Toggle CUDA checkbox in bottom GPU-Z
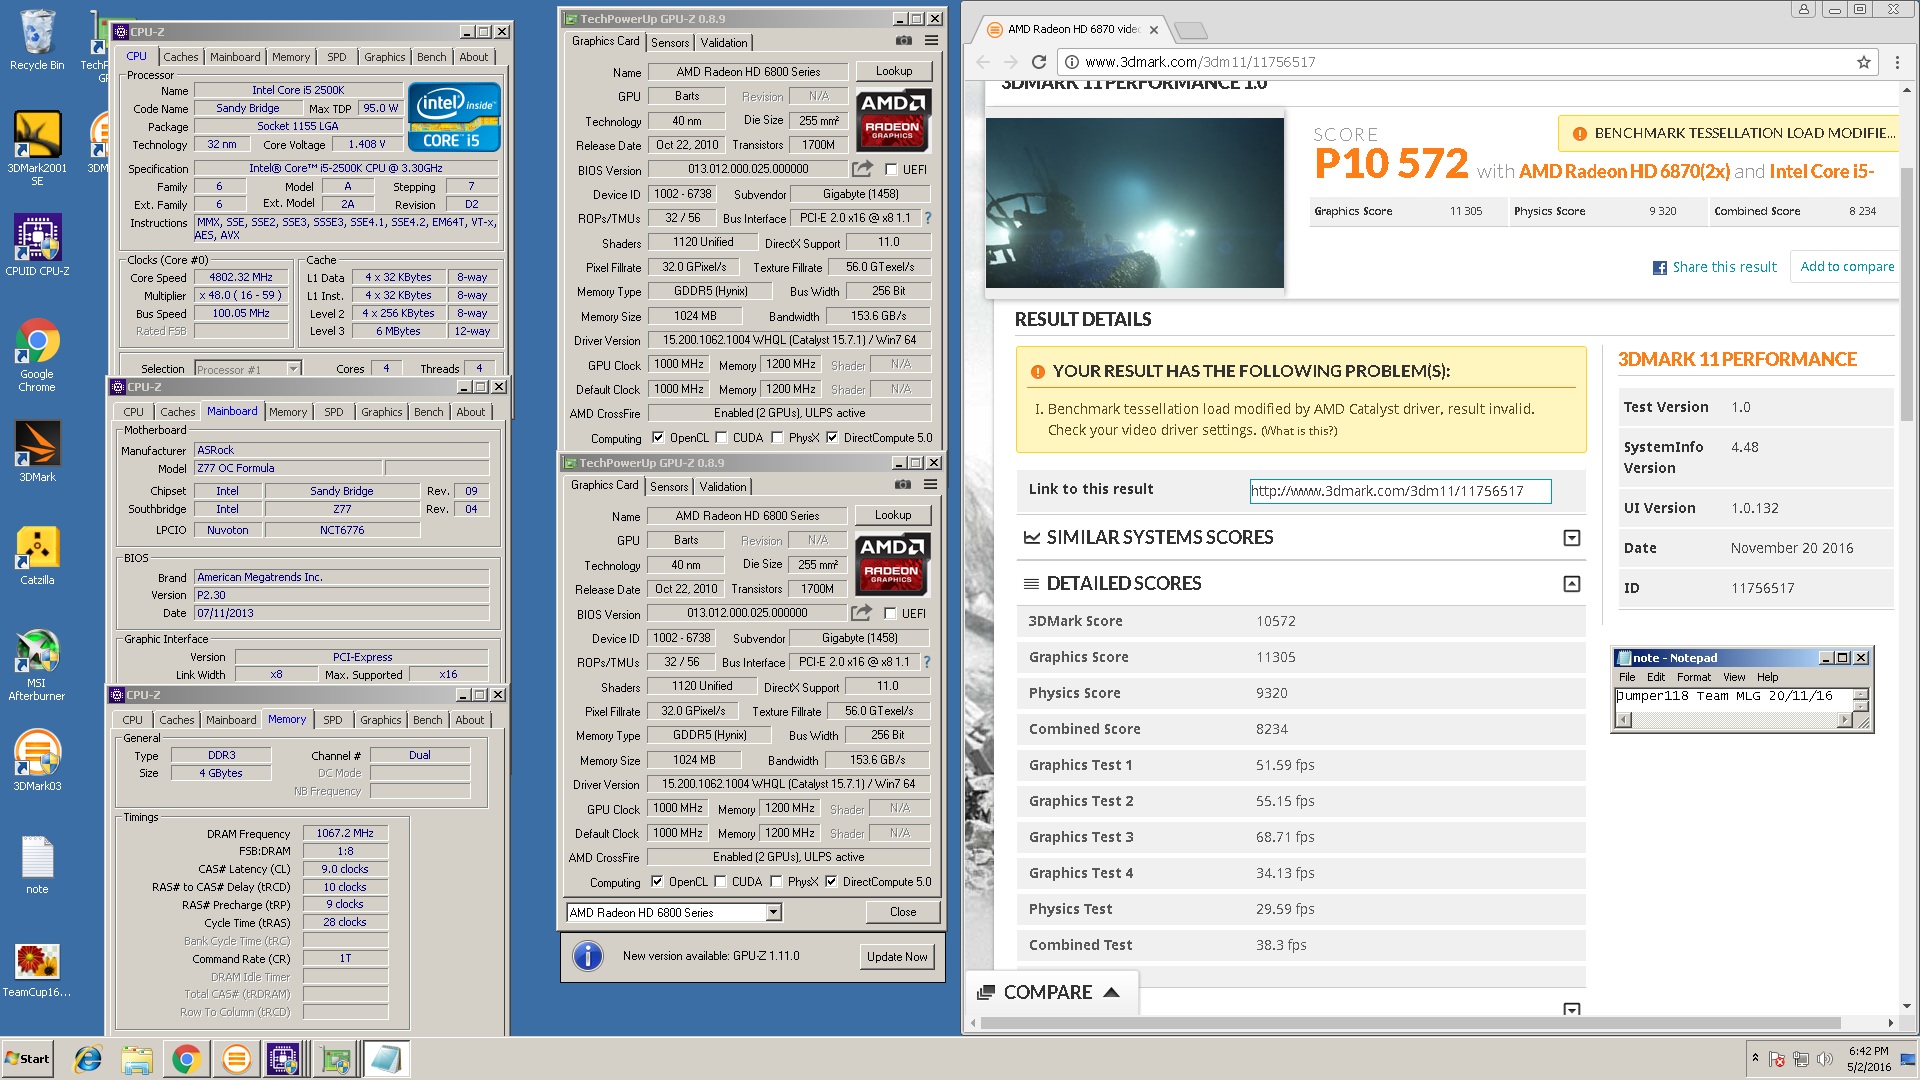Image resolution: width=1920 pixels, height=1080 pixels. [x=720, y=882]
